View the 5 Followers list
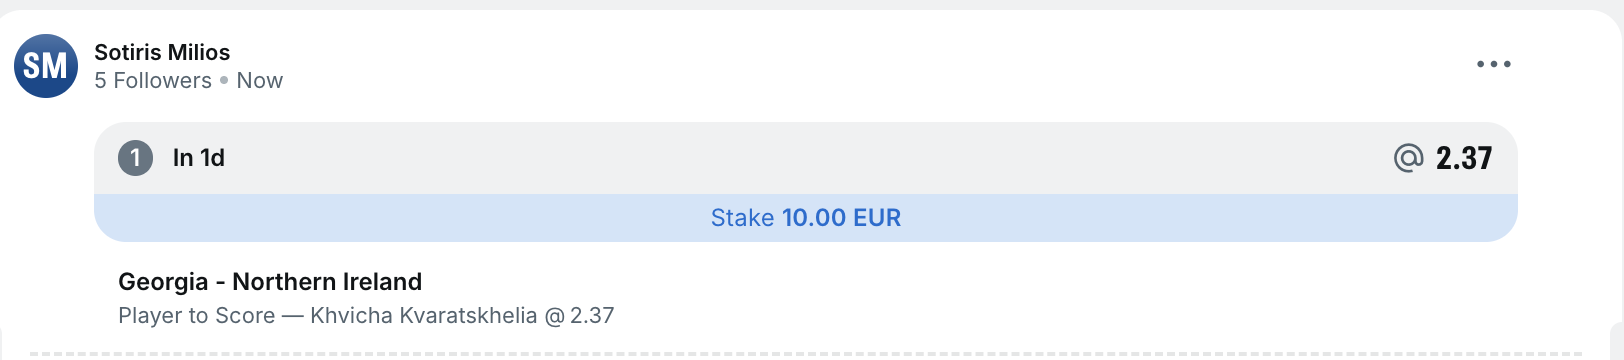The width and height of the screenshot is (1624, 360). (x=153, y=80)
